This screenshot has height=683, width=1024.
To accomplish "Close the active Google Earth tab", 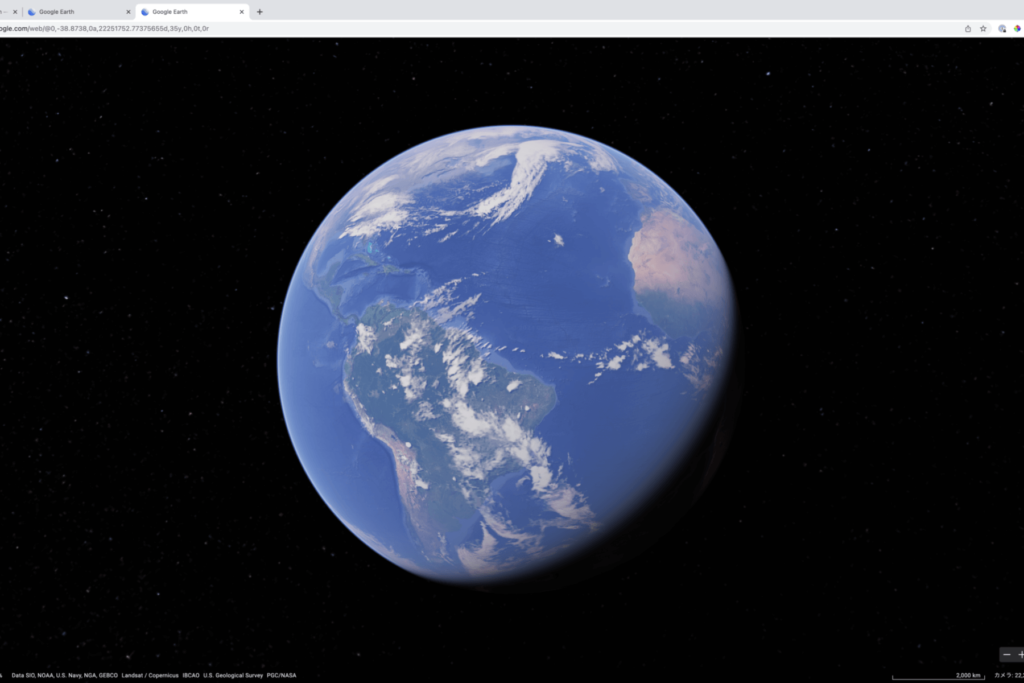I will tap(241, 12).
